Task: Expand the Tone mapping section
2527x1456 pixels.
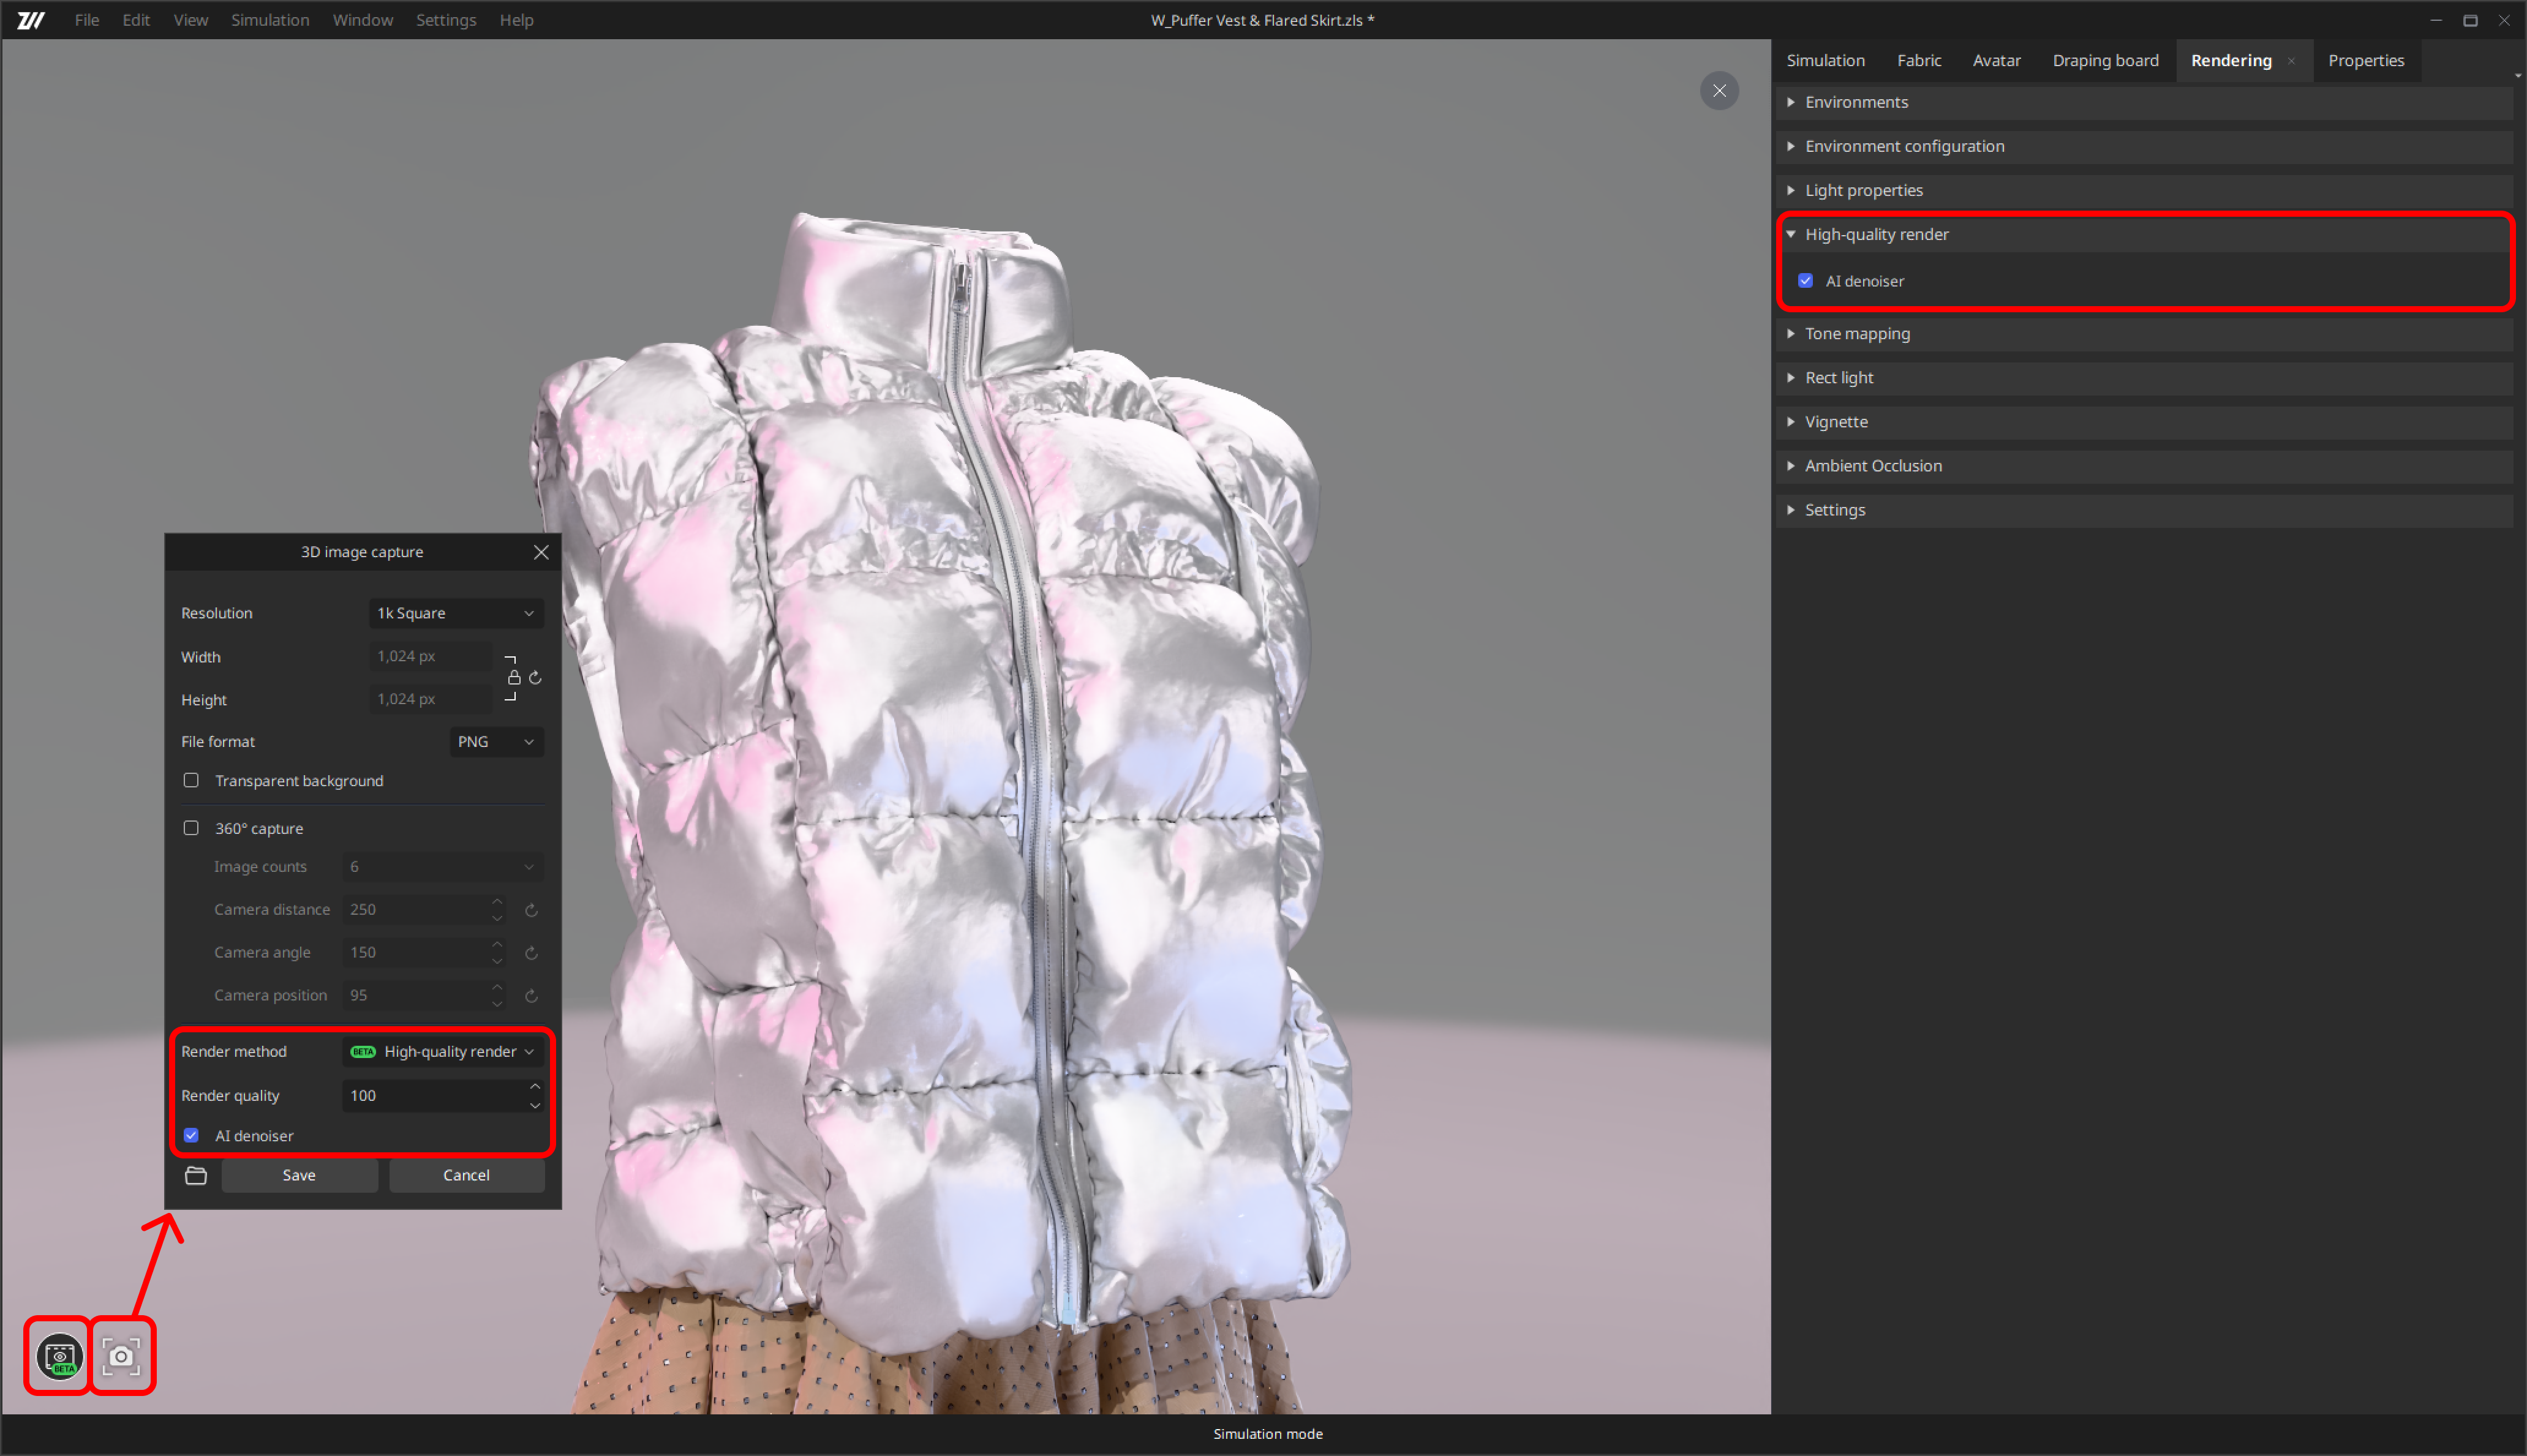Action: coord(1857,333)
